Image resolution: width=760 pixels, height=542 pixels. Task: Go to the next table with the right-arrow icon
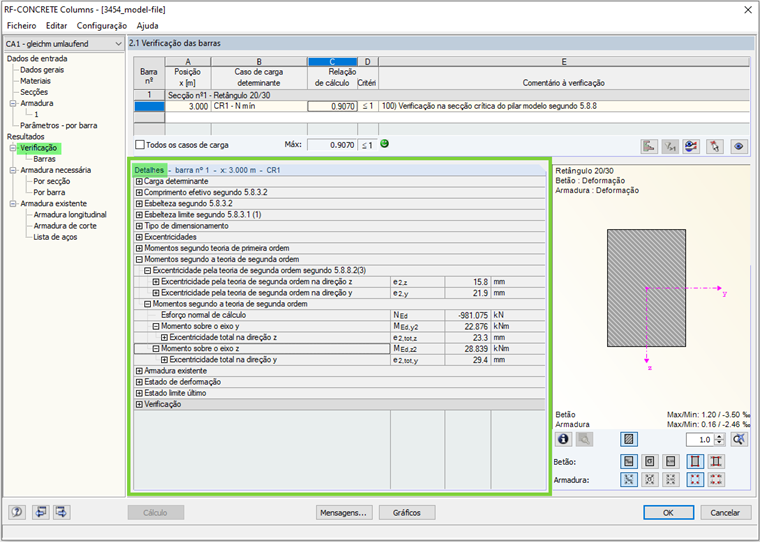pyautogui.click(x=62, y=512)
